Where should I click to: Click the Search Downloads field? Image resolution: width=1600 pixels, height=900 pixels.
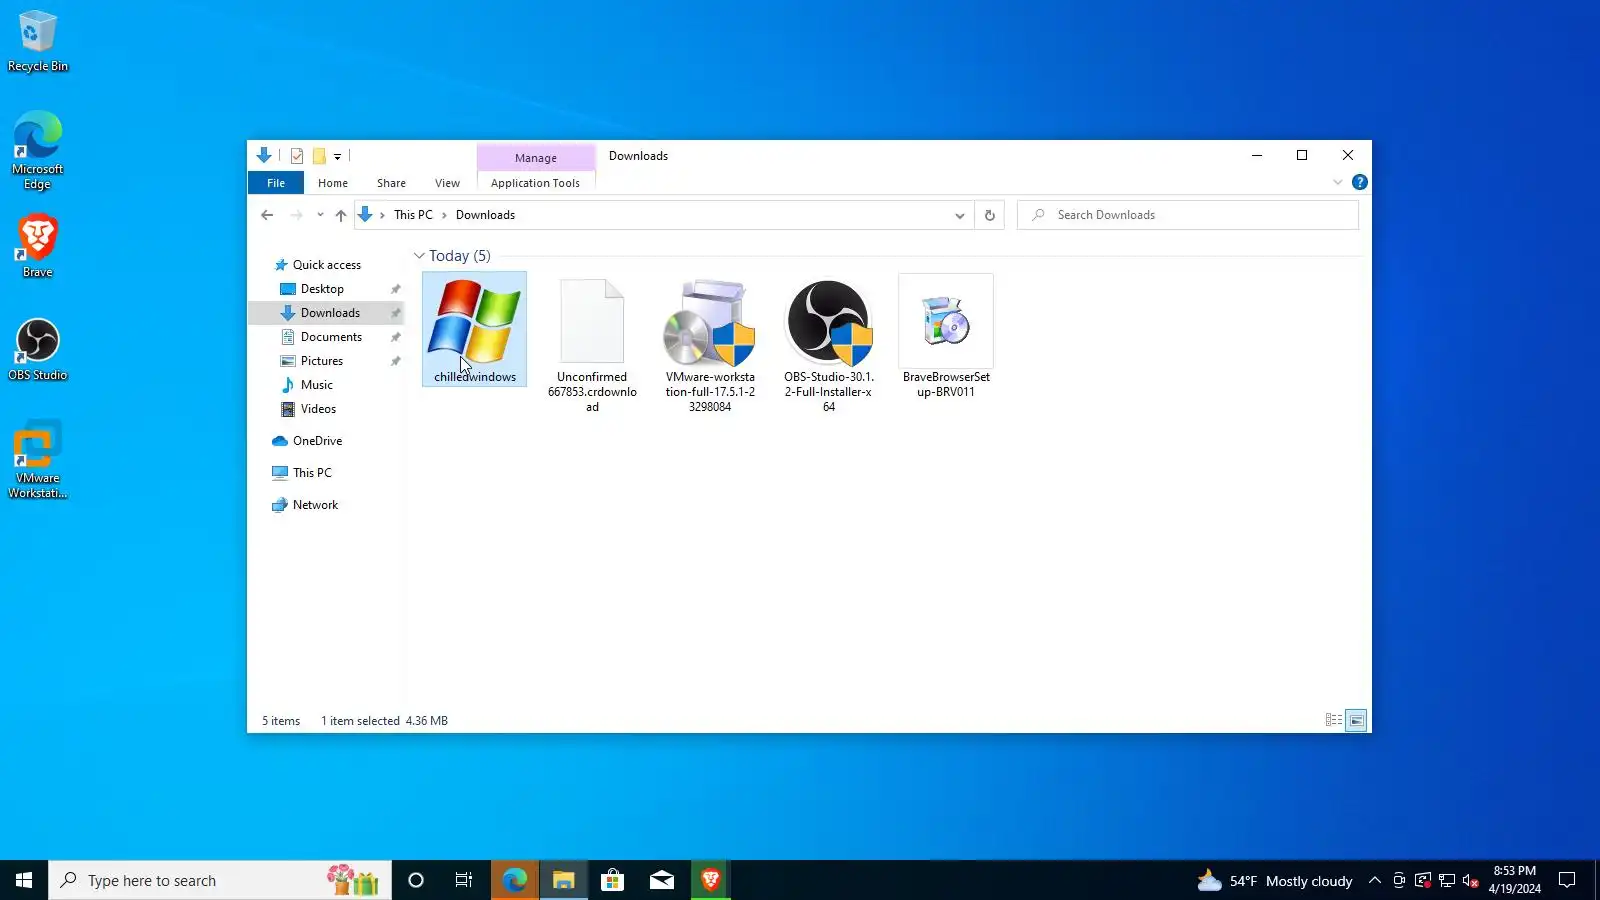pyautogui.click(x=1188, y=215)
